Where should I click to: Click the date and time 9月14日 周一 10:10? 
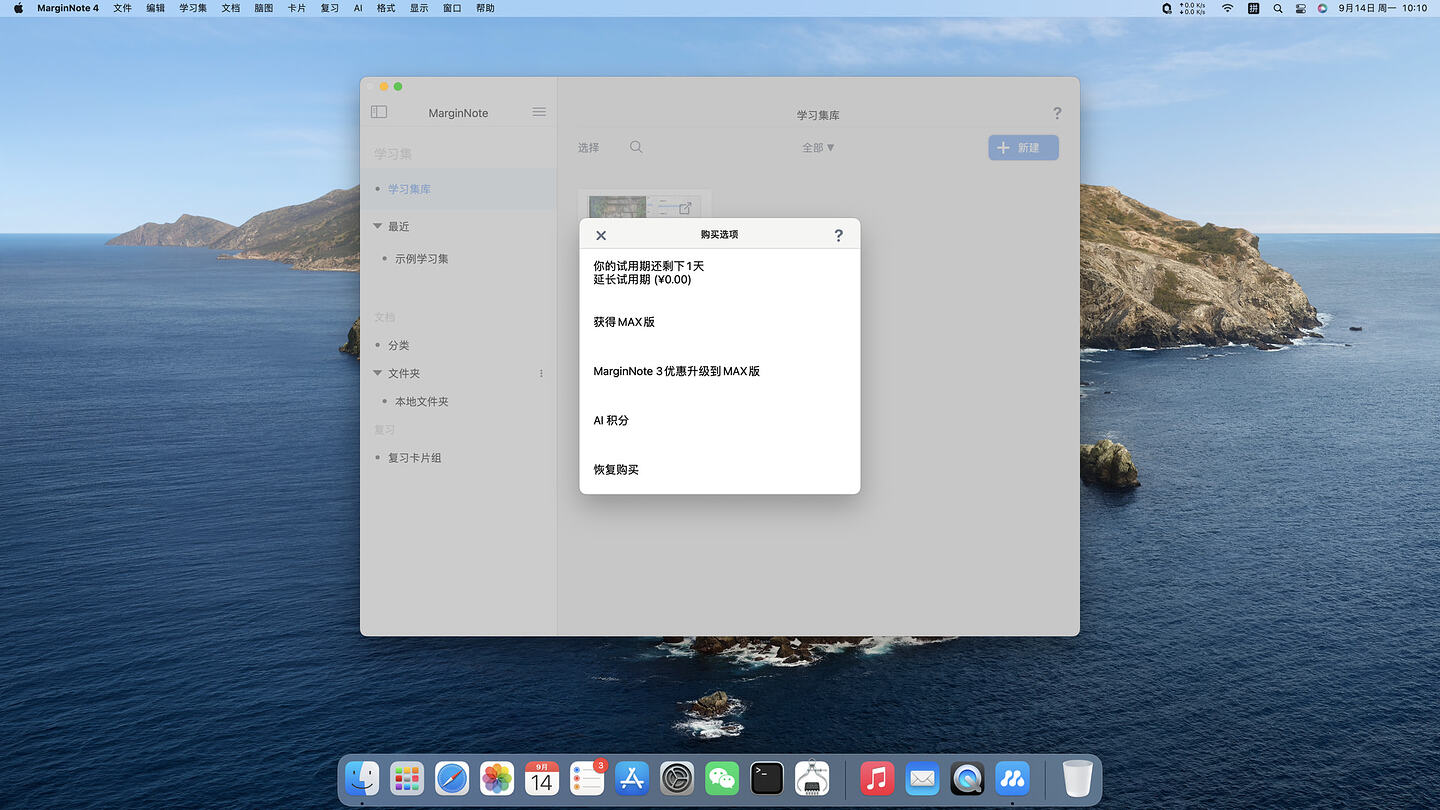pos(1383,8)
